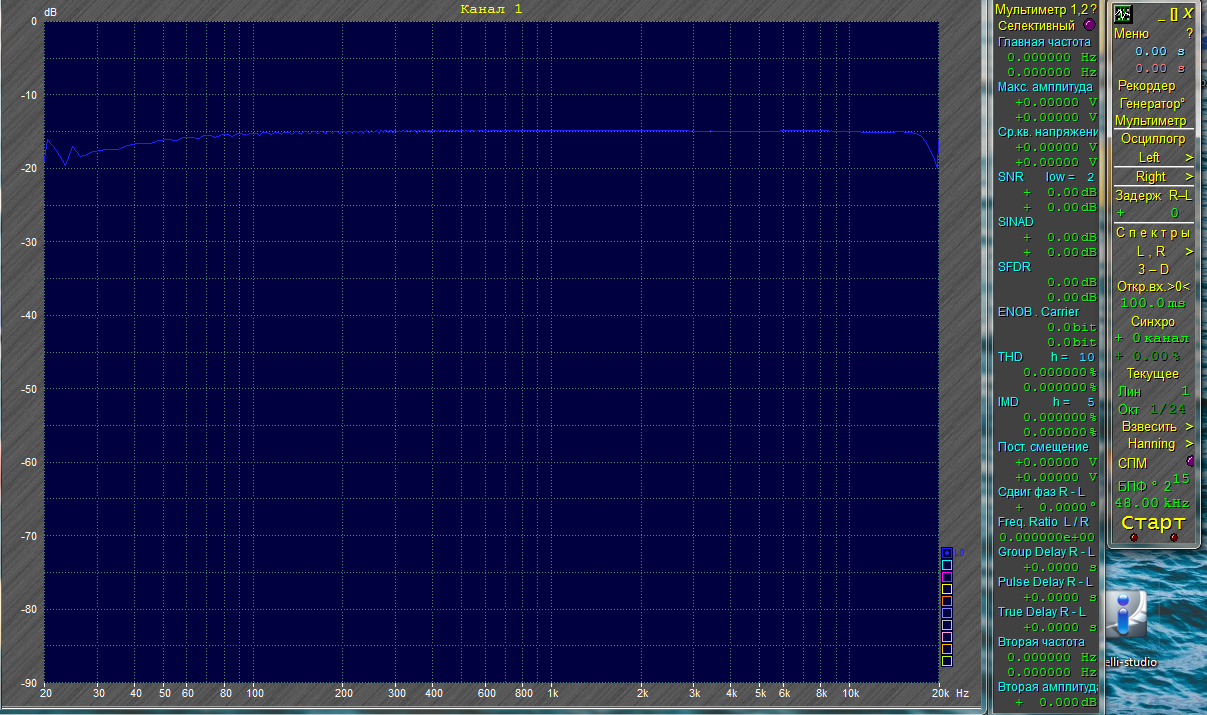Click the Макс. амплитуда label
This screenshot has height=715, width=1207.
pyautogui.click(x=1045, y=87)
